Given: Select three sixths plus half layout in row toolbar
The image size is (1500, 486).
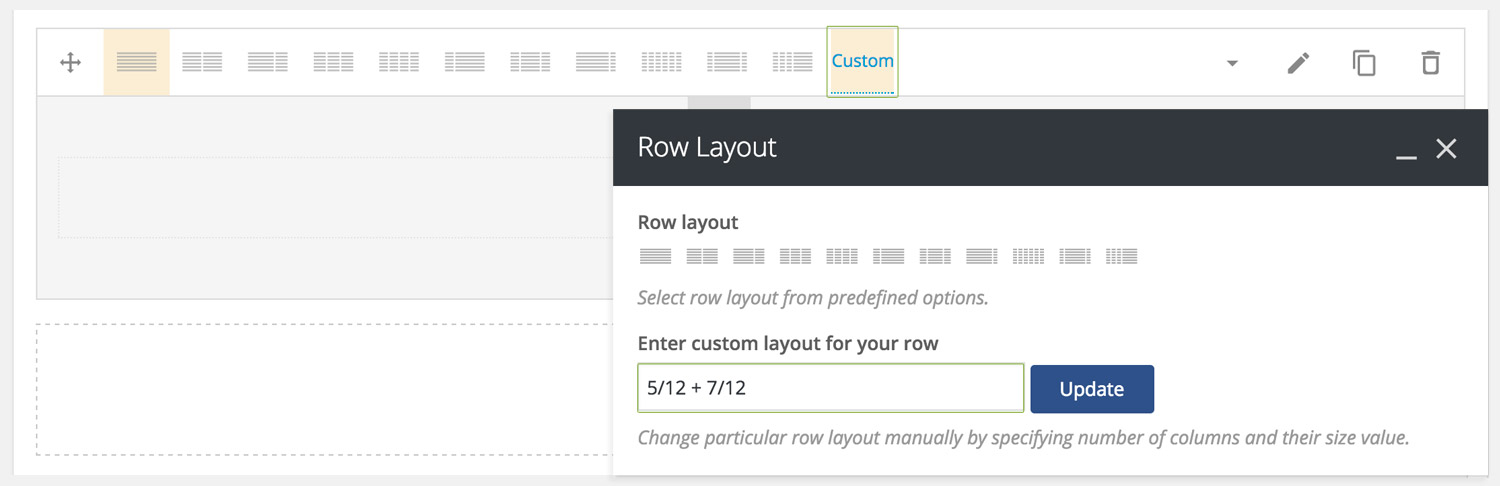Looking at the screenshot, I should 793,62.
